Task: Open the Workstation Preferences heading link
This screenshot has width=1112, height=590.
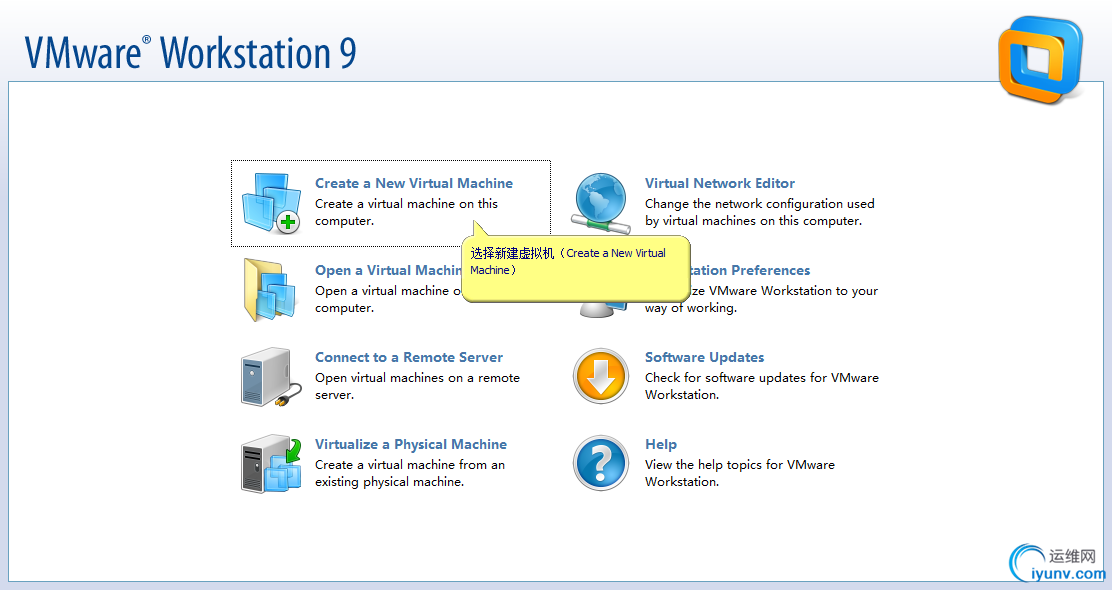Action: click(x=750, y=270)
